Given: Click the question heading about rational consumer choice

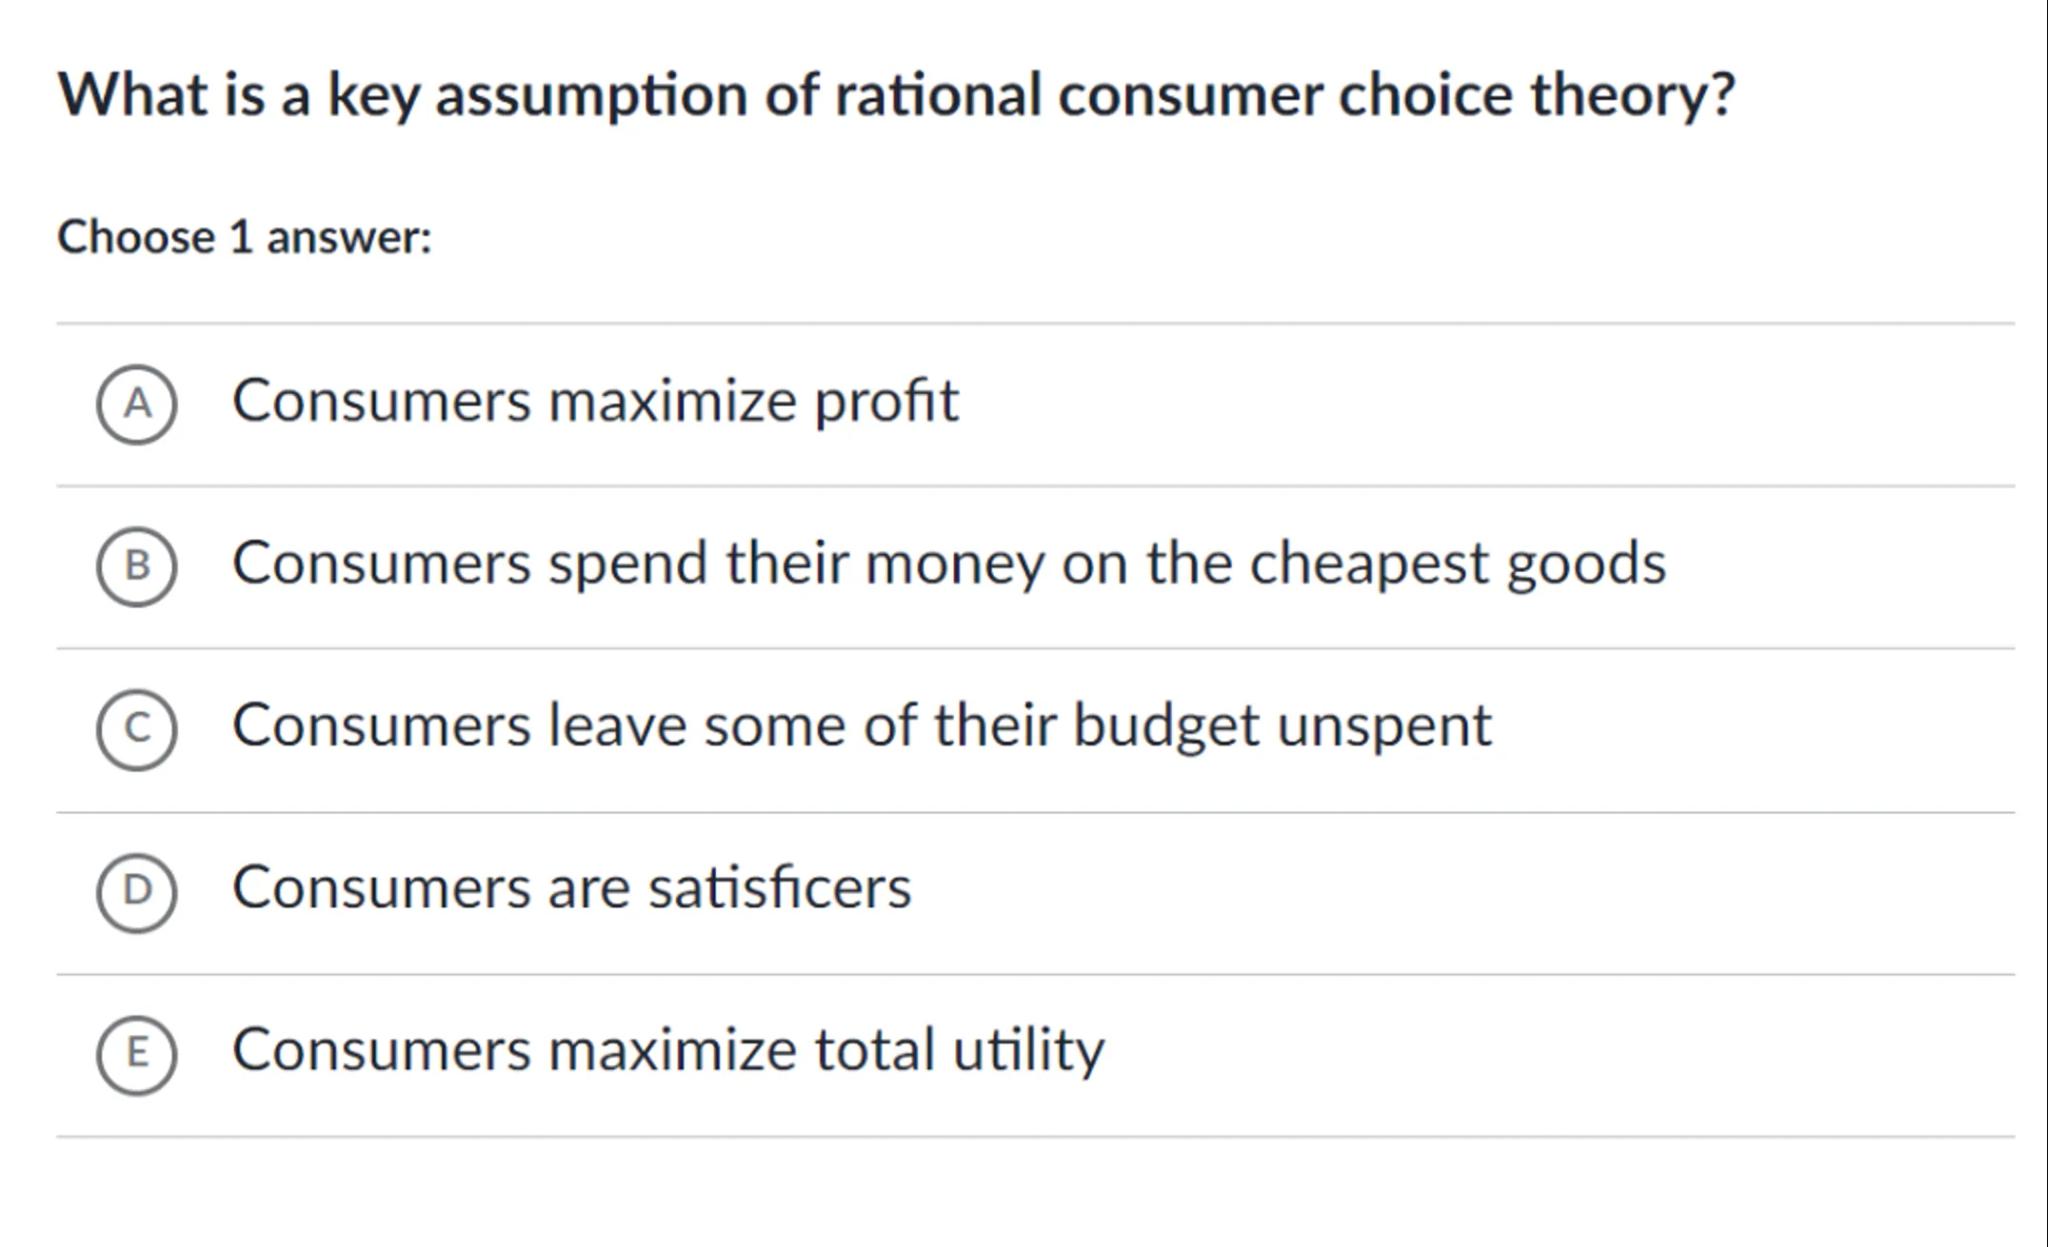Looking at the screenshot, I should coord(896,96).
